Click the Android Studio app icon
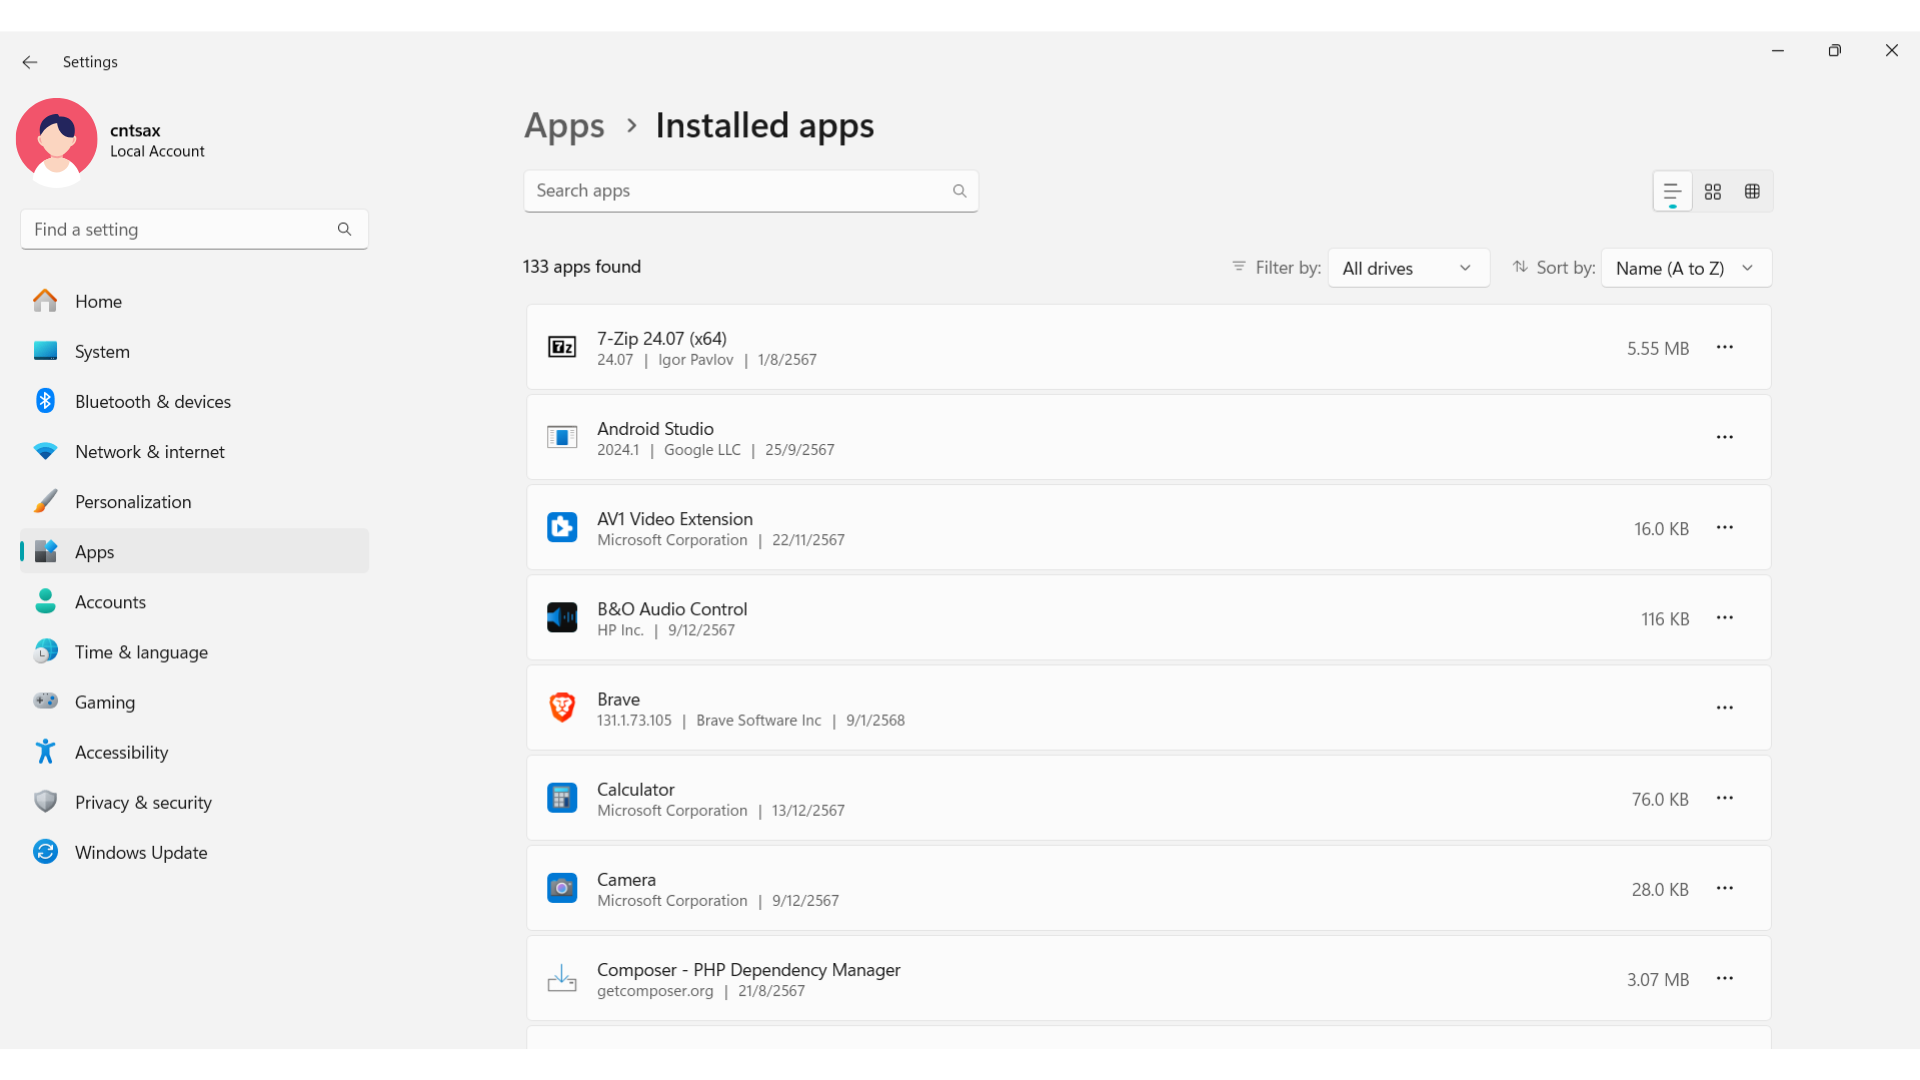Screen dimensions: 1920x1080 click(x=562, y=437)
